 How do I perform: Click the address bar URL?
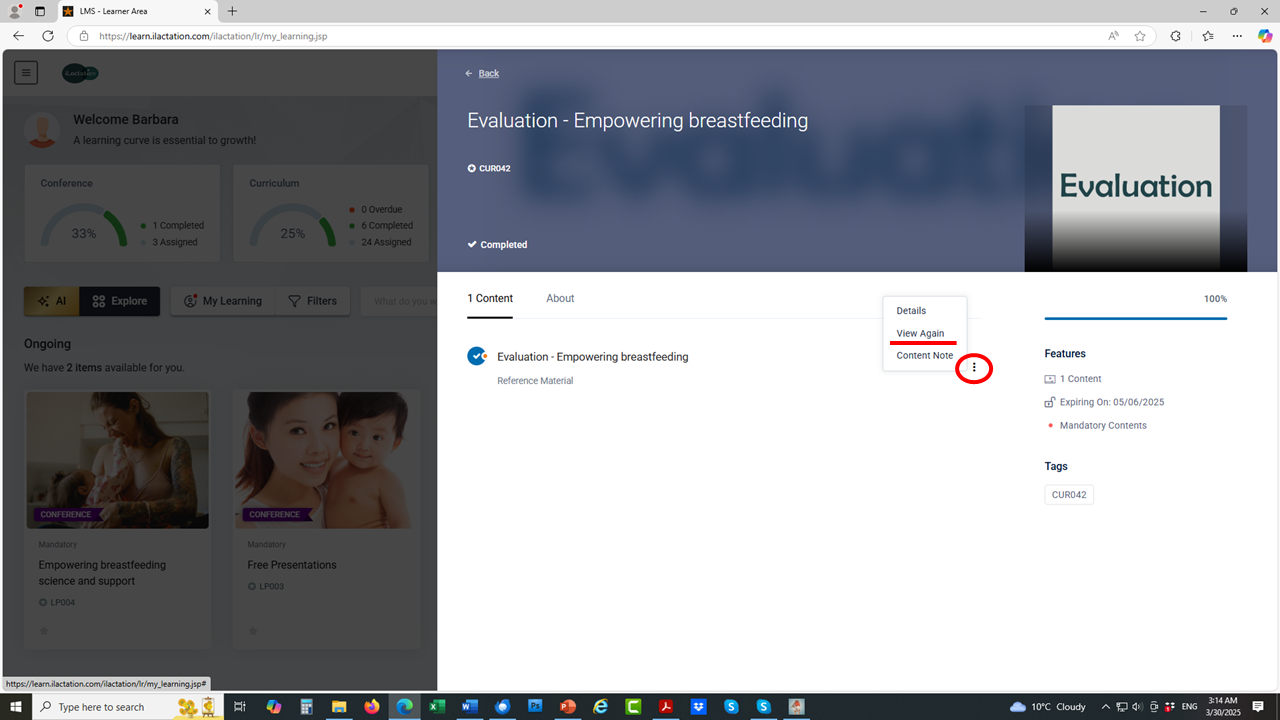tap(213, 36)
